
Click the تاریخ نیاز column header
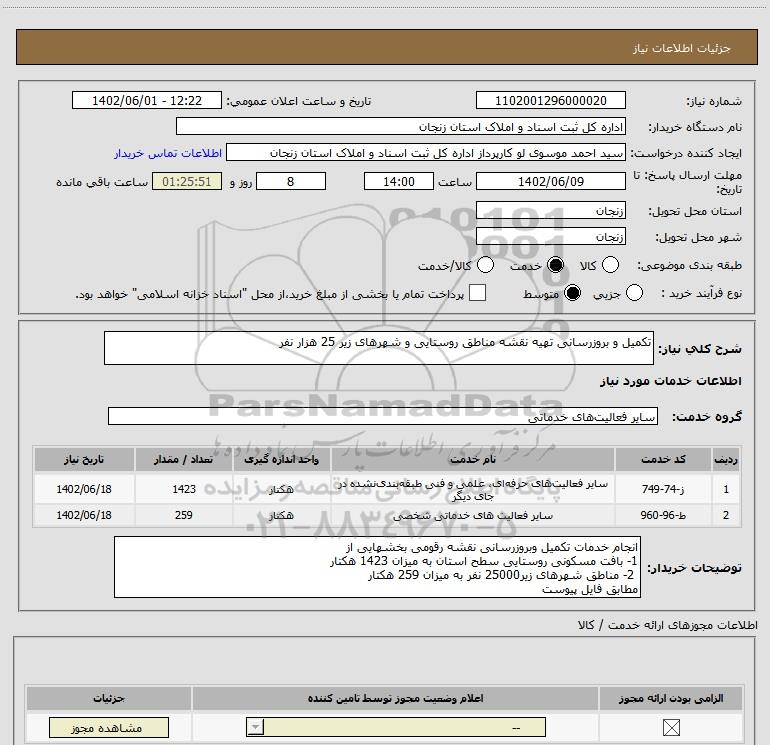pos(83,460)
